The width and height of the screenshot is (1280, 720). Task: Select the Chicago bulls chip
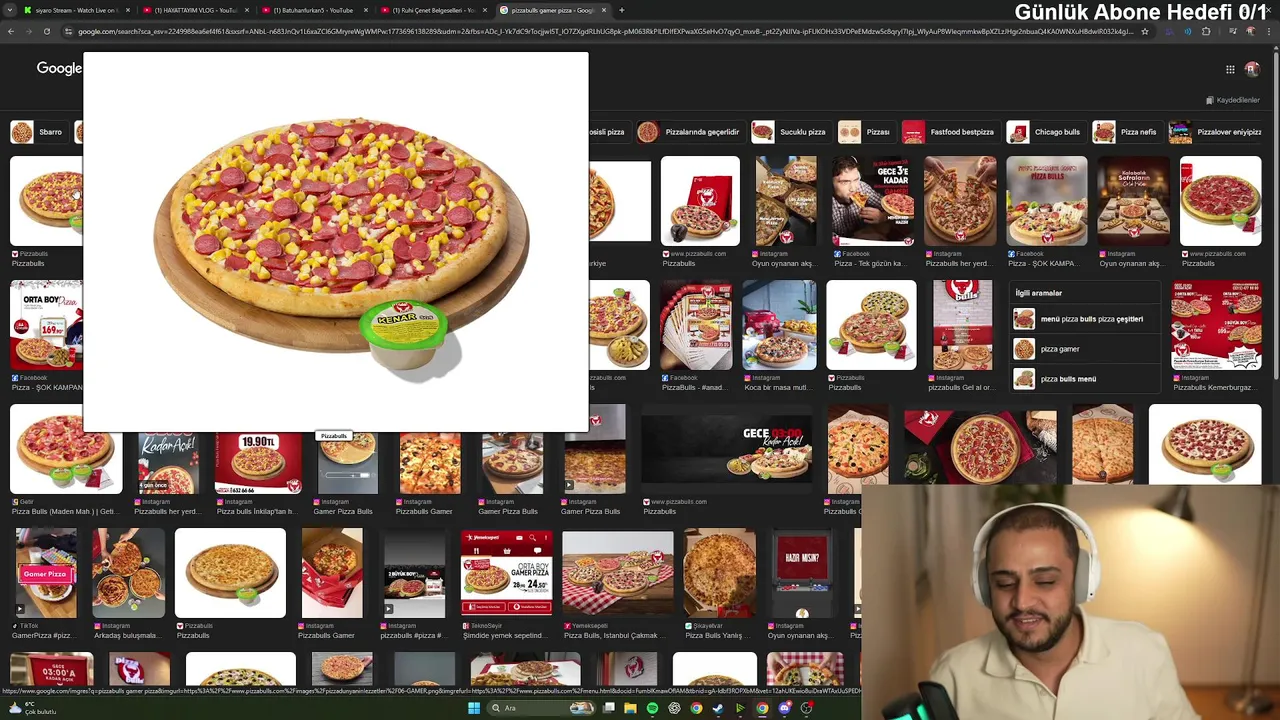1045,132
